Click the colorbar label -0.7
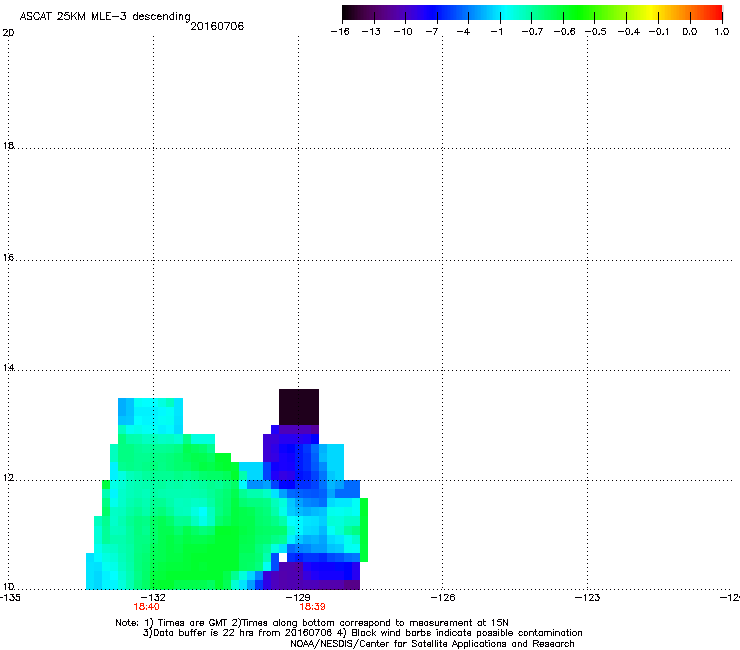The height and width of the screenshot is (650, 740). (532, 32)
